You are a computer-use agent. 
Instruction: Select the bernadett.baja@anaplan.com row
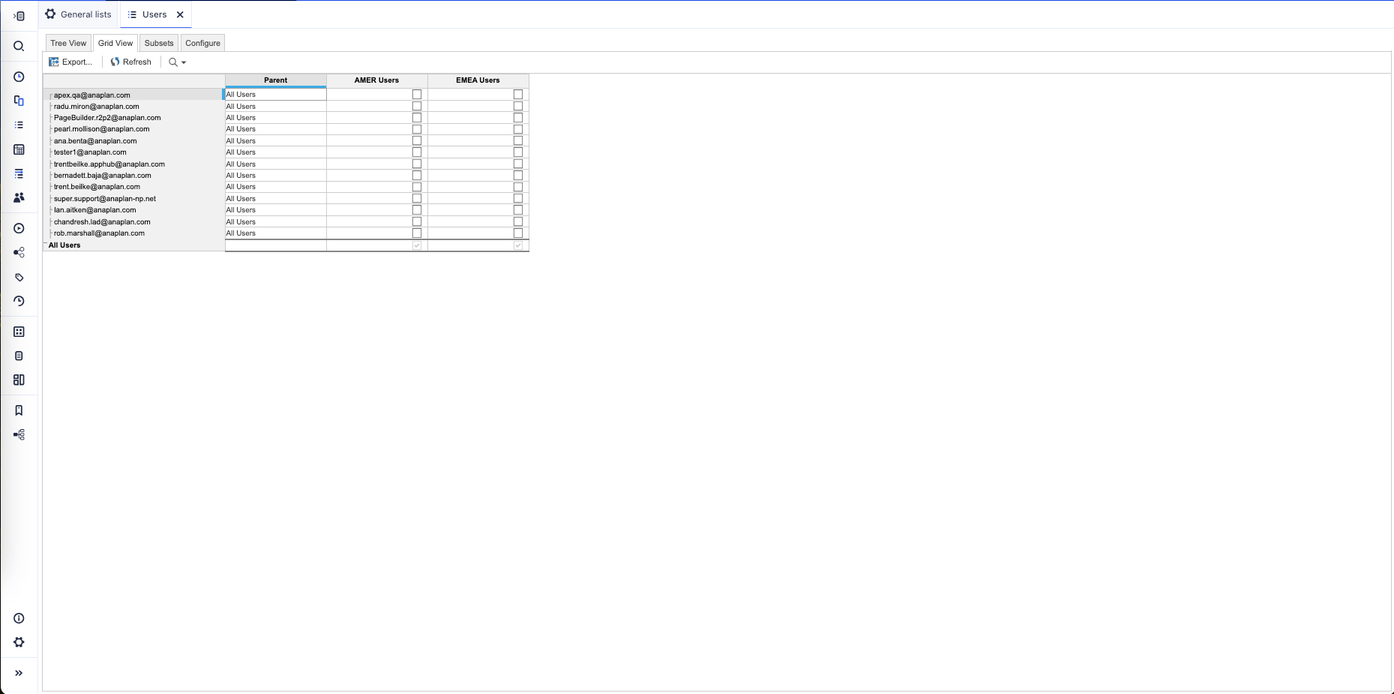pos(134,175)
